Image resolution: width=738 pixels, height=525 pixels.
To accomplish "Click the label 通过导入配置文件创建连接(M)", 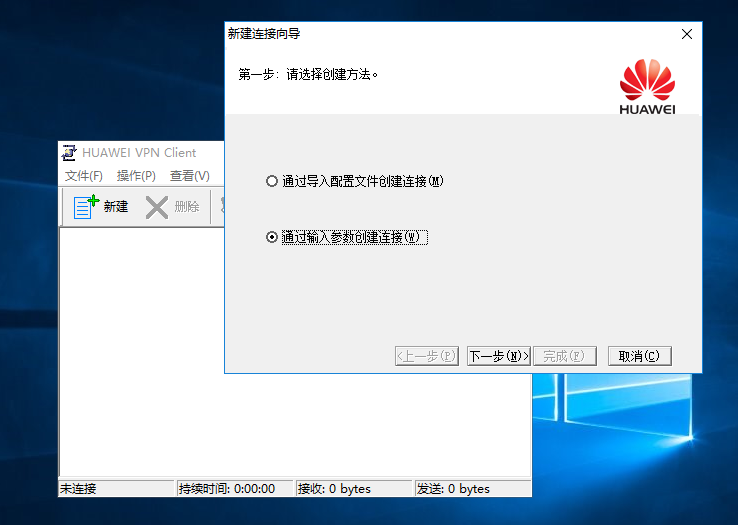I will pos(362,181).
